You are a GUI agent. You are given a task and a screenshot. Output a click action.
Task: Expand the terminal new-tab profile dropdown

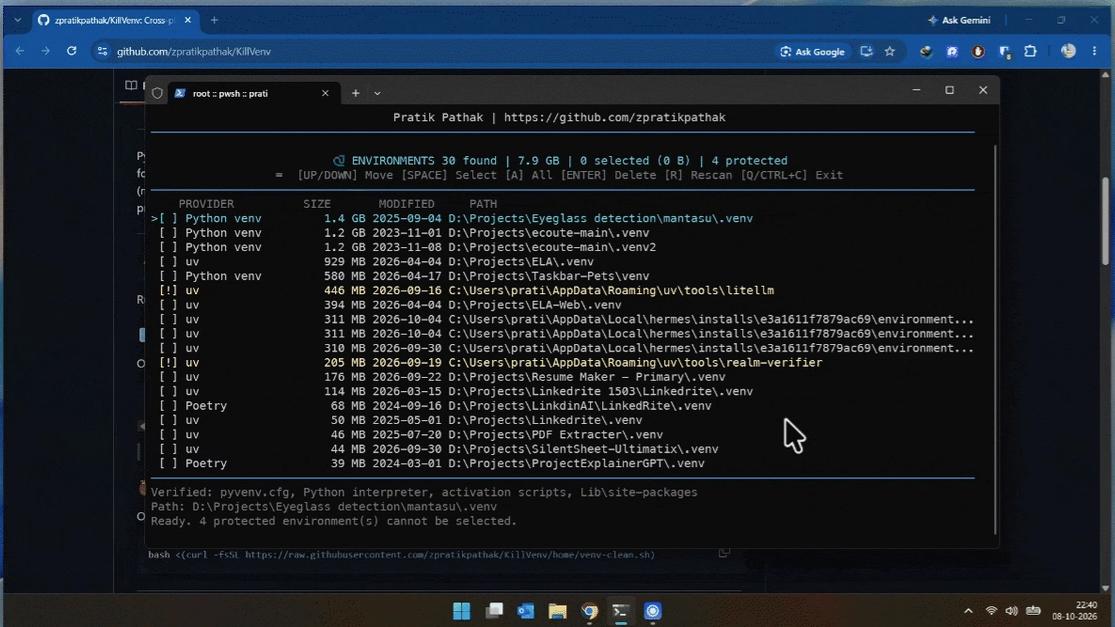(x=378, y=93)
